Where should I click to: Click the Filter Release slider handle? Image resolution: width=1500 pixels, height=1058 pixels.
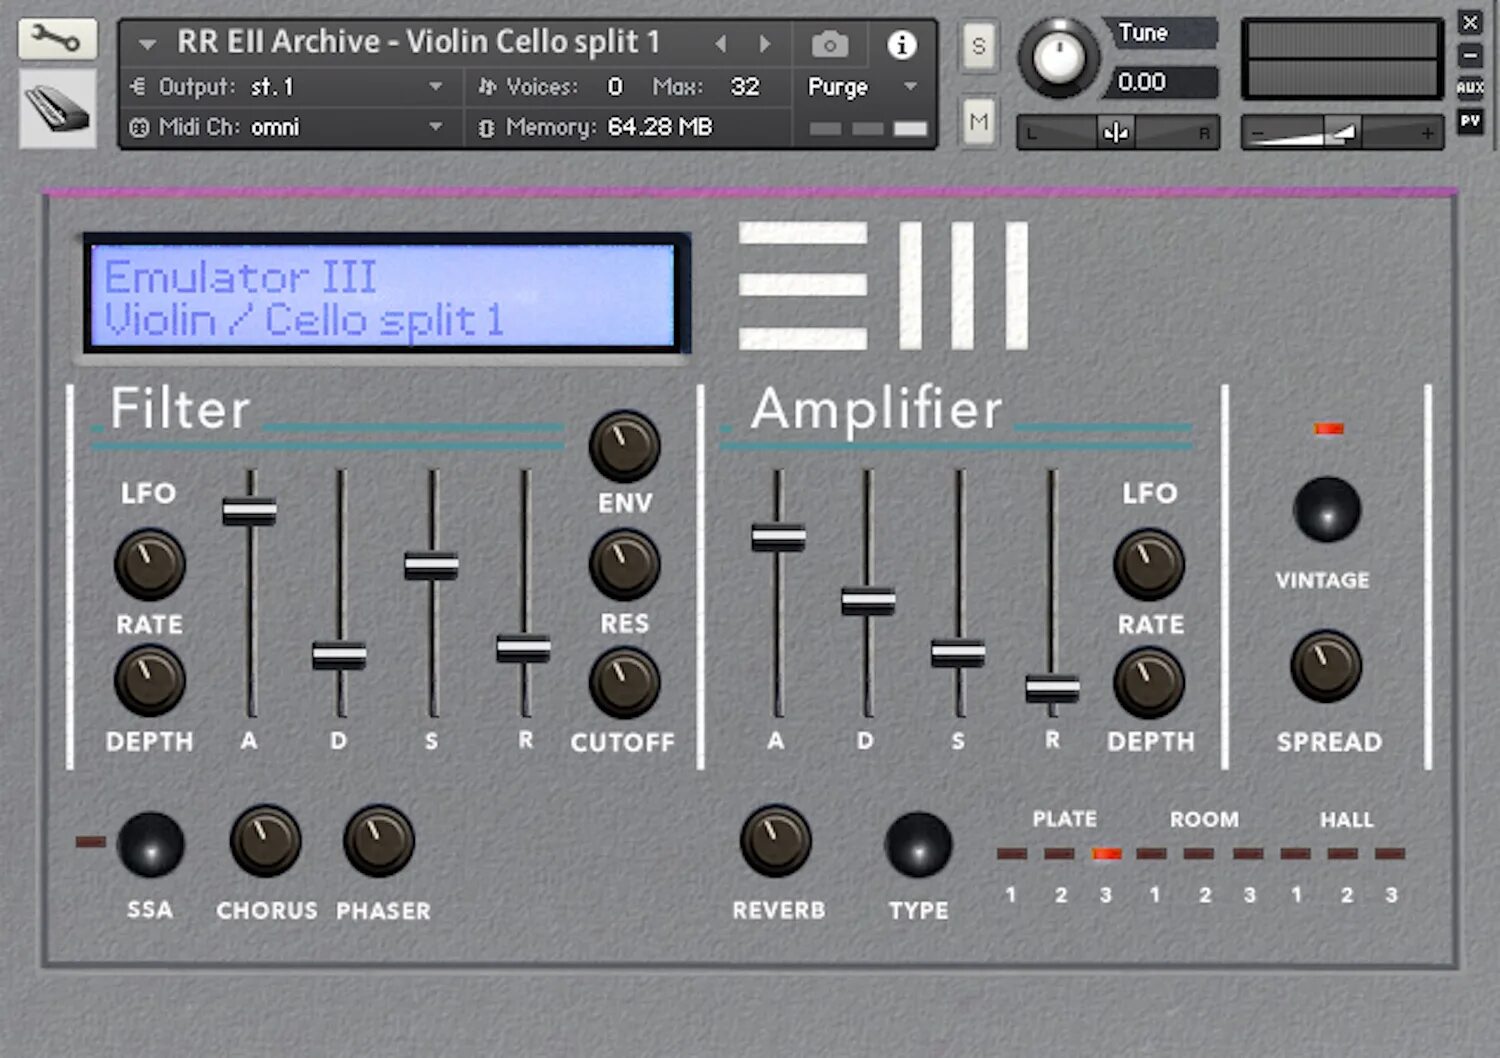point(524,648)
